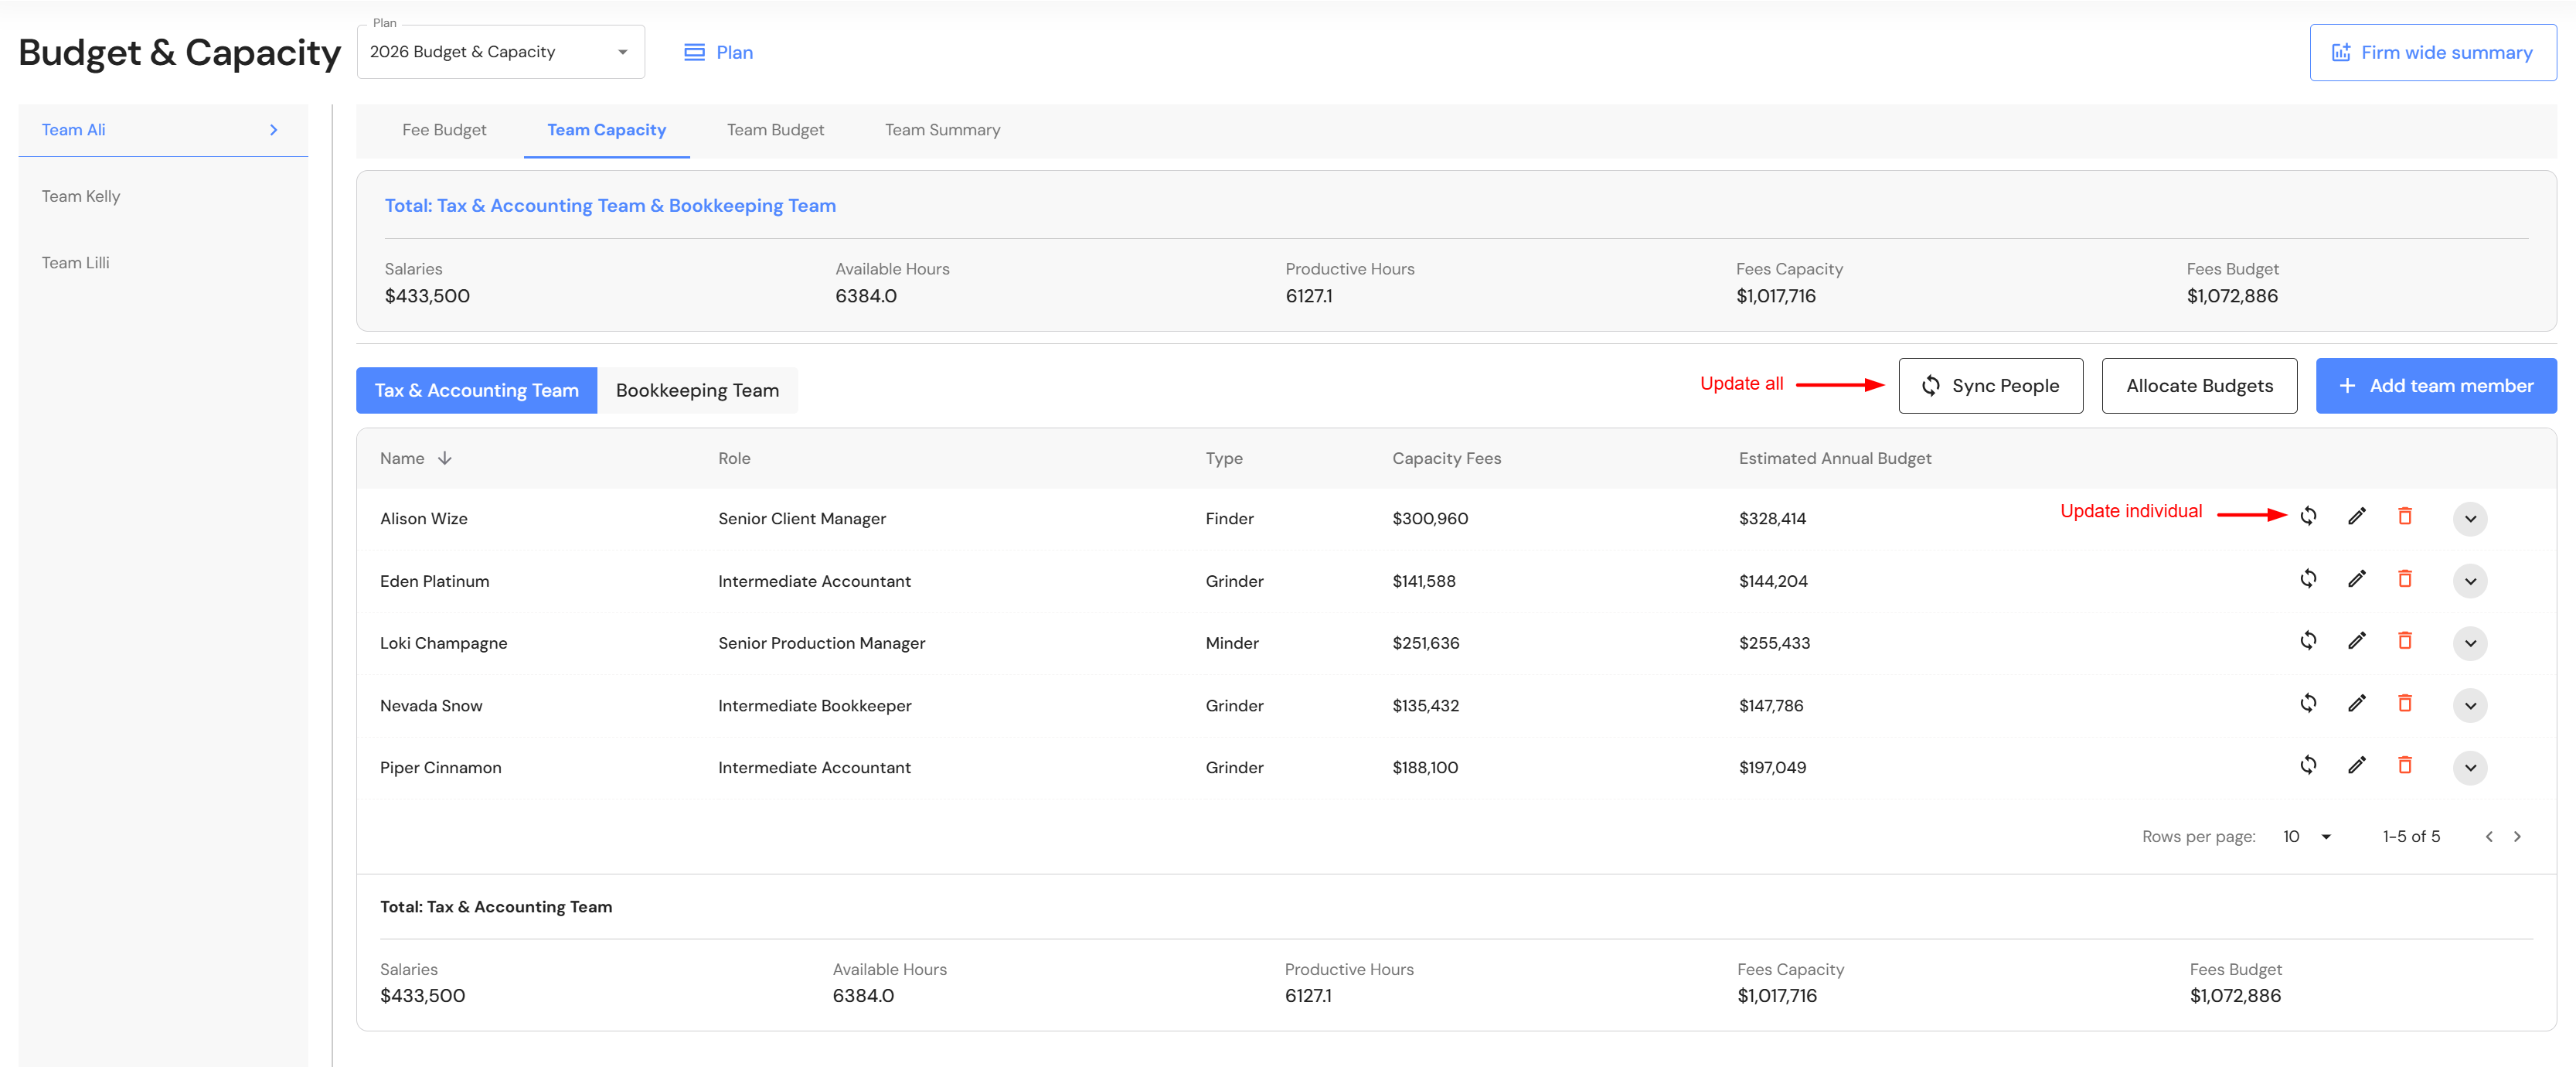Select Team Kelly in sidebar
The image size is (2576, 1067).
(x=81, y=196)
